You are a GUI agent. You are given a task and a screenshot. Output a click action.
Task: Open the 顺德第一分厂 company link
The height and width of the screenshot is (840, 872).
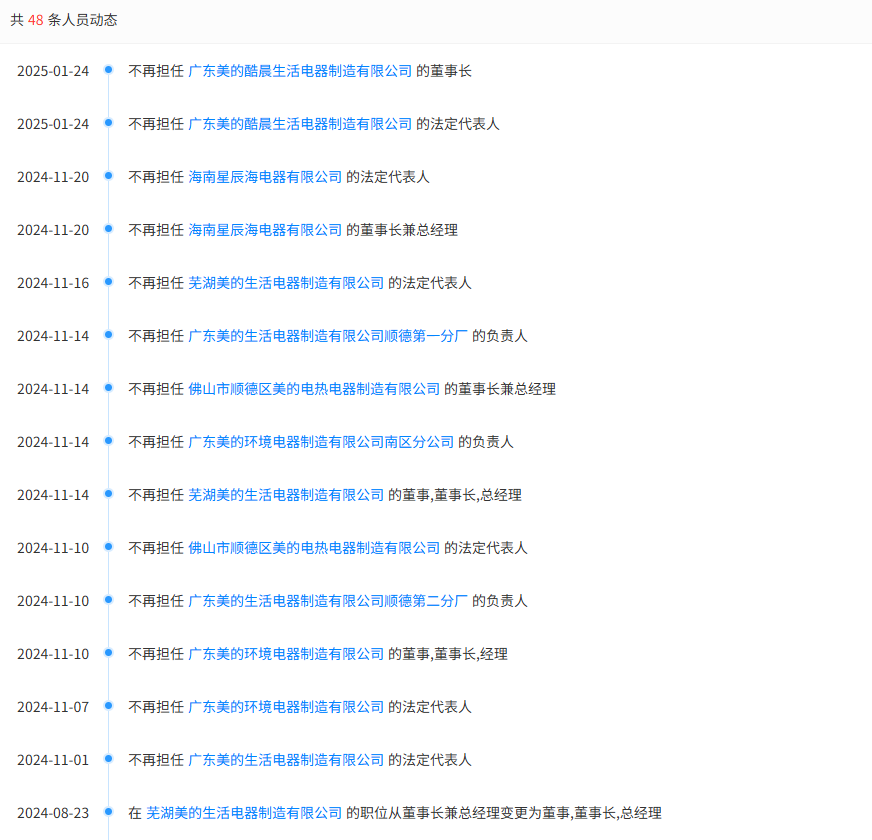point(328,336)
